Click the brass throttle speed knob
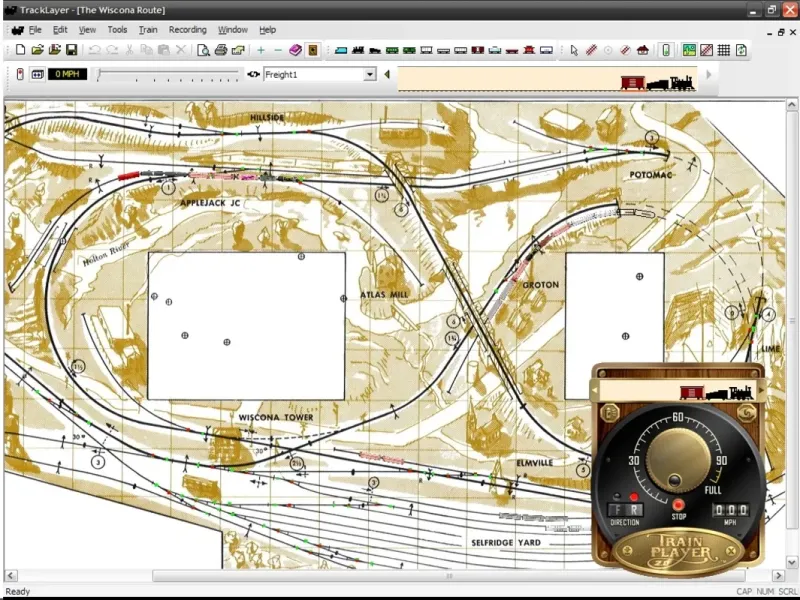 (x=678, y=460)
